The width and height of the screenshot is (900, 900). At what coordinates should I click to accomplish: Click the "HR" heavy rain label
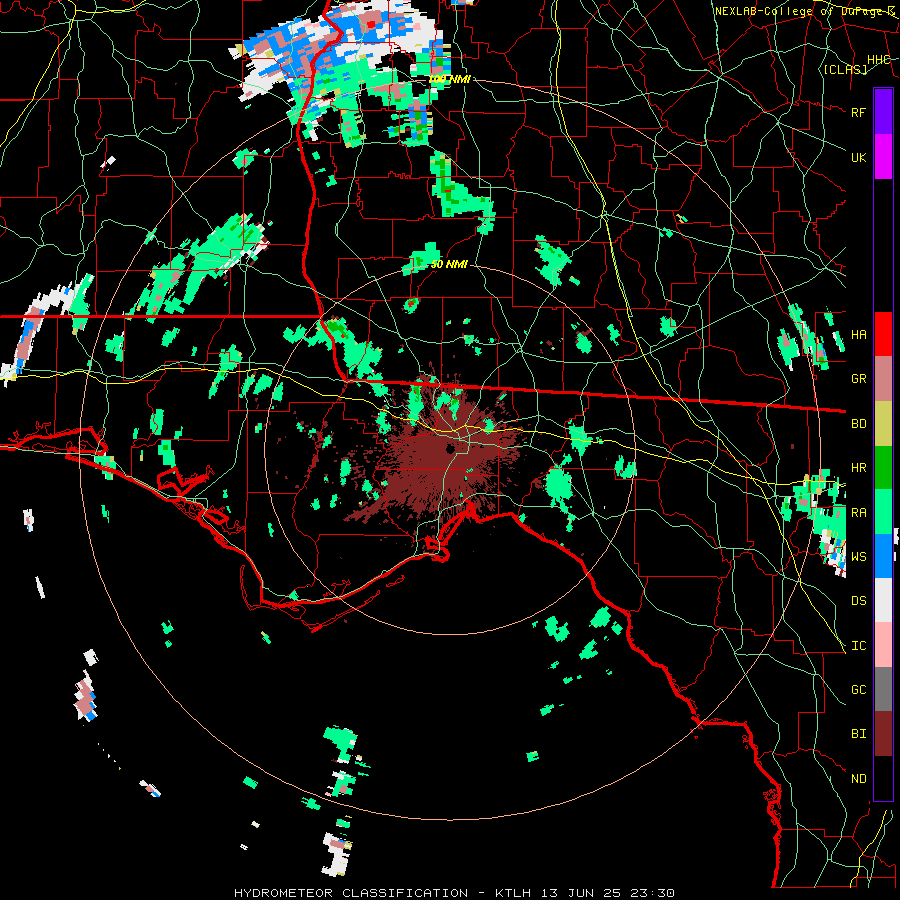coord(858,468)
